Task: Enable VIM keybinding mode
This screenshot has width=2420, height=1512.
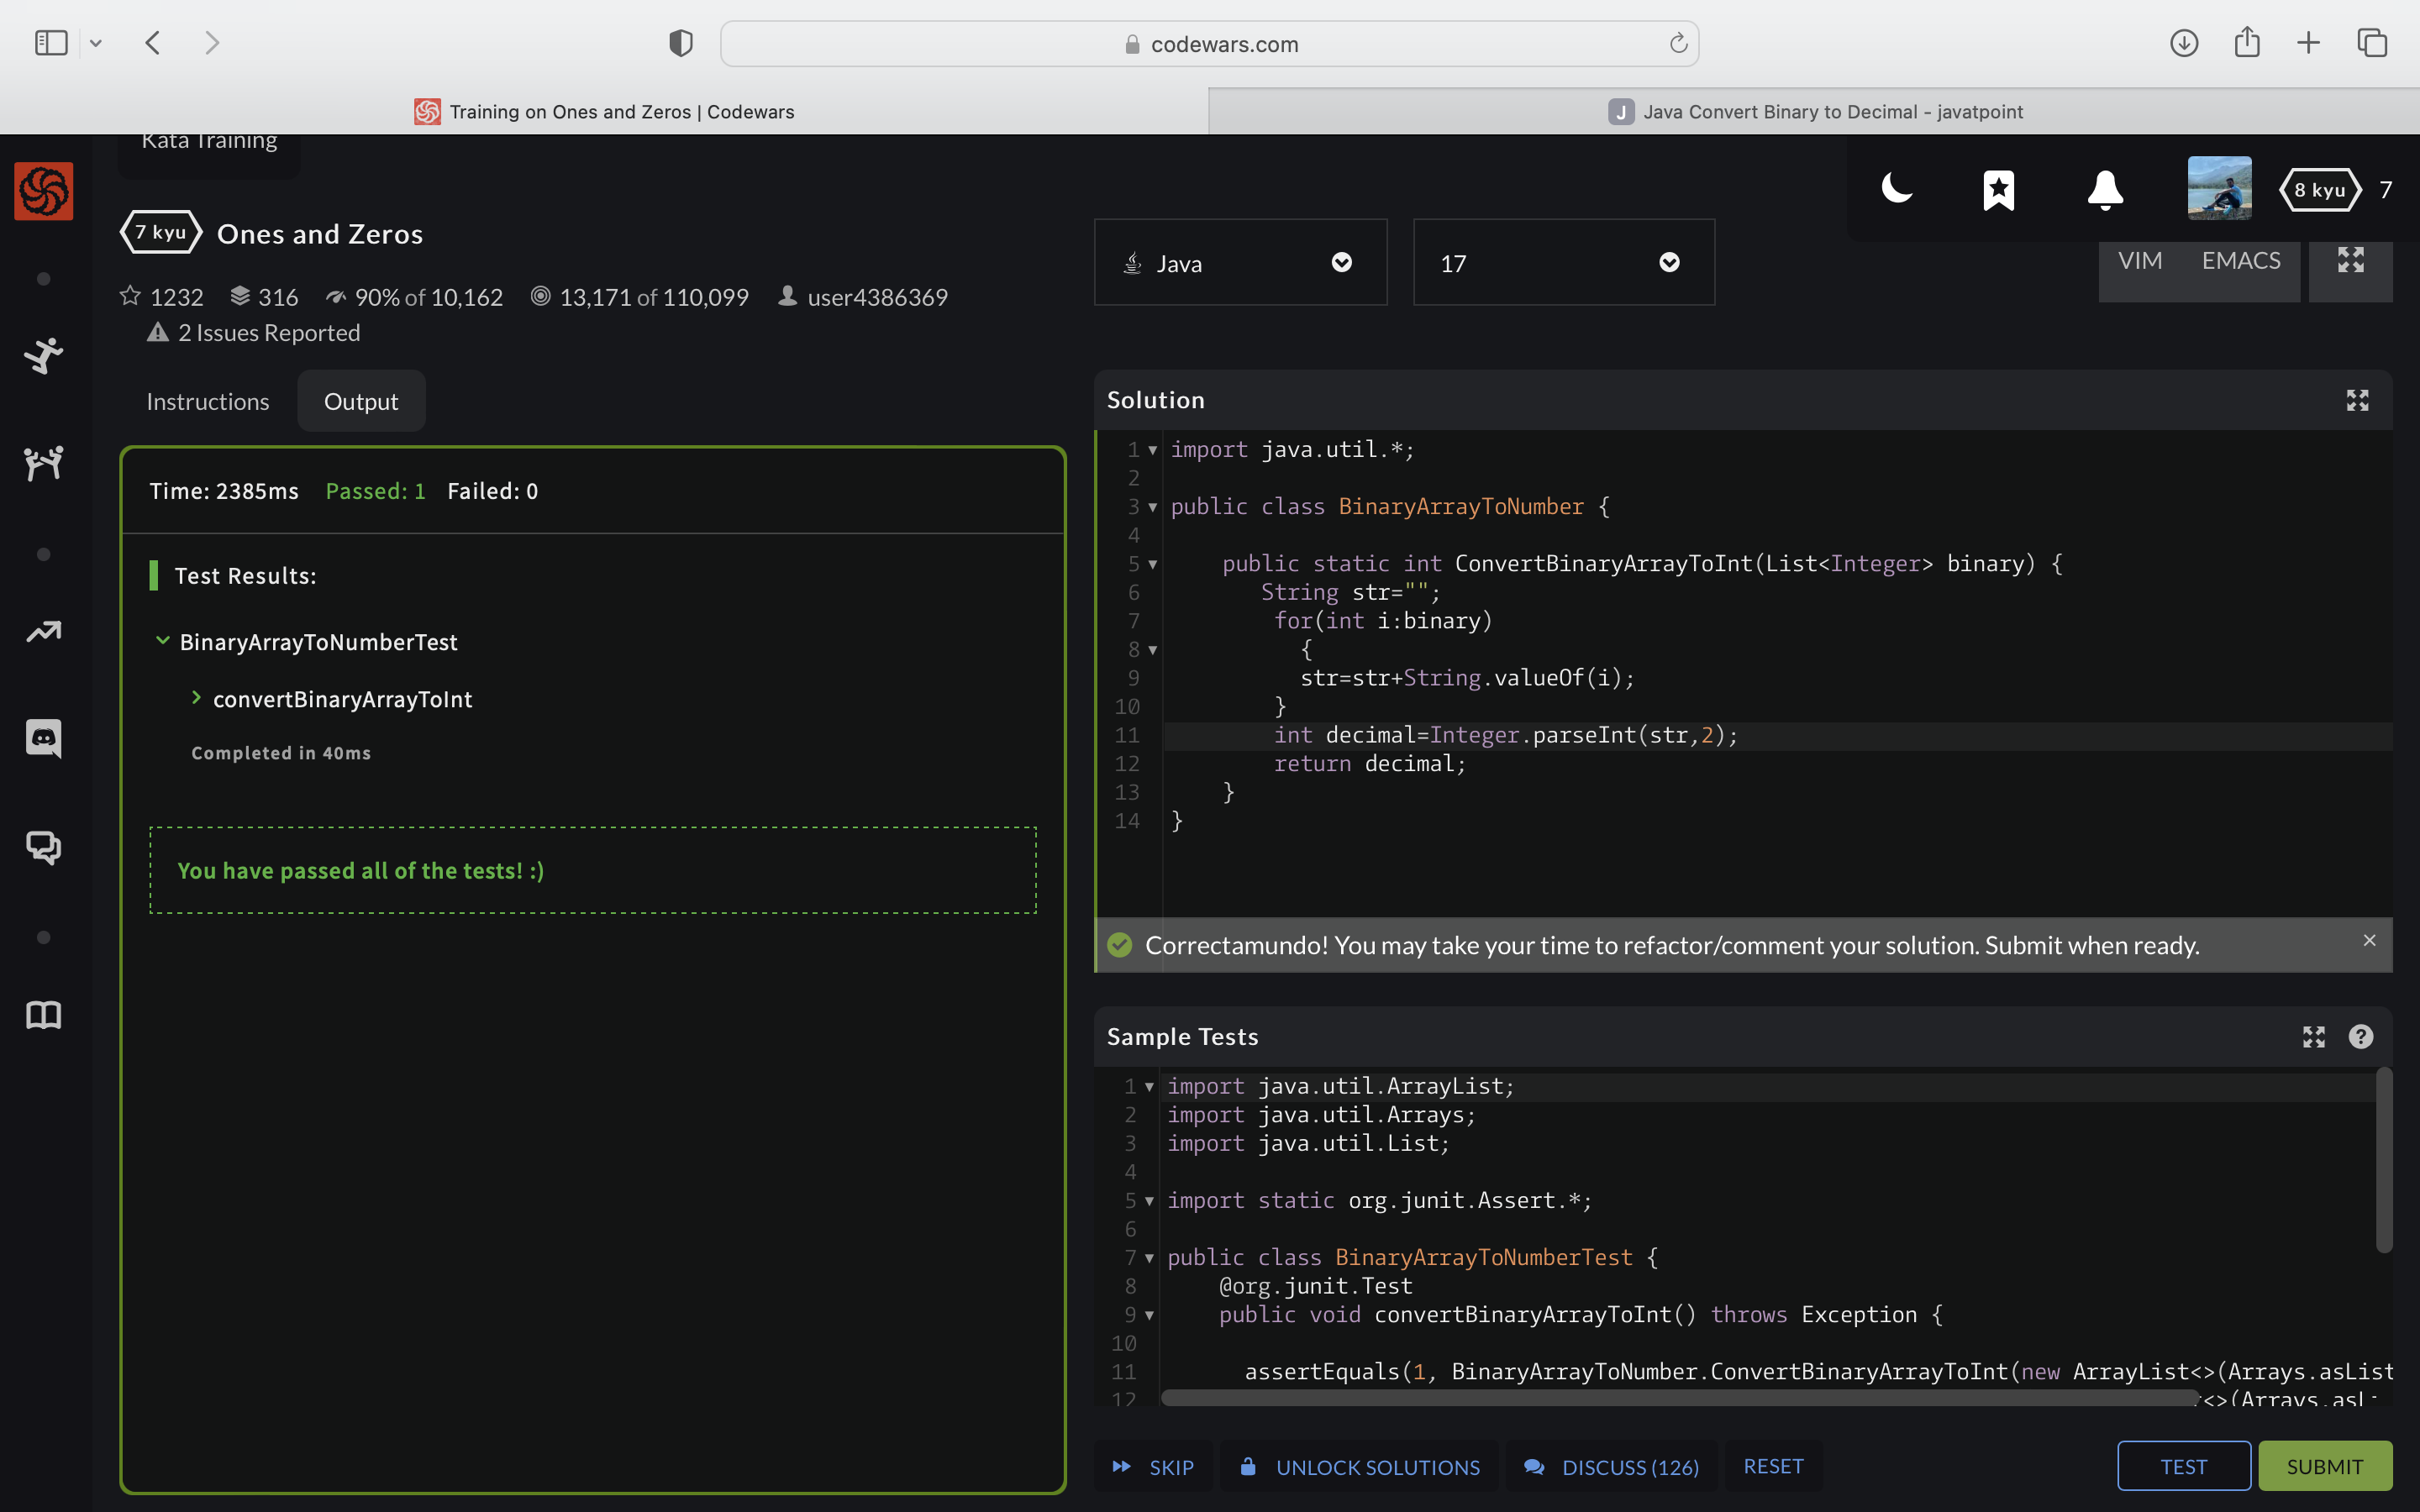Action: coord(2139,261)
